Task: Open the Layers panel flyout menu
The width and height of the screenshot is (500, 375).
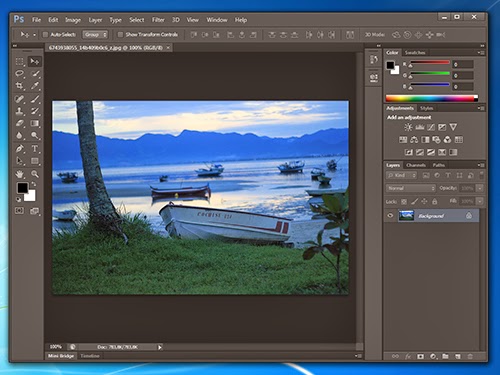Action: pyautogui.click(x=480, y=165)
